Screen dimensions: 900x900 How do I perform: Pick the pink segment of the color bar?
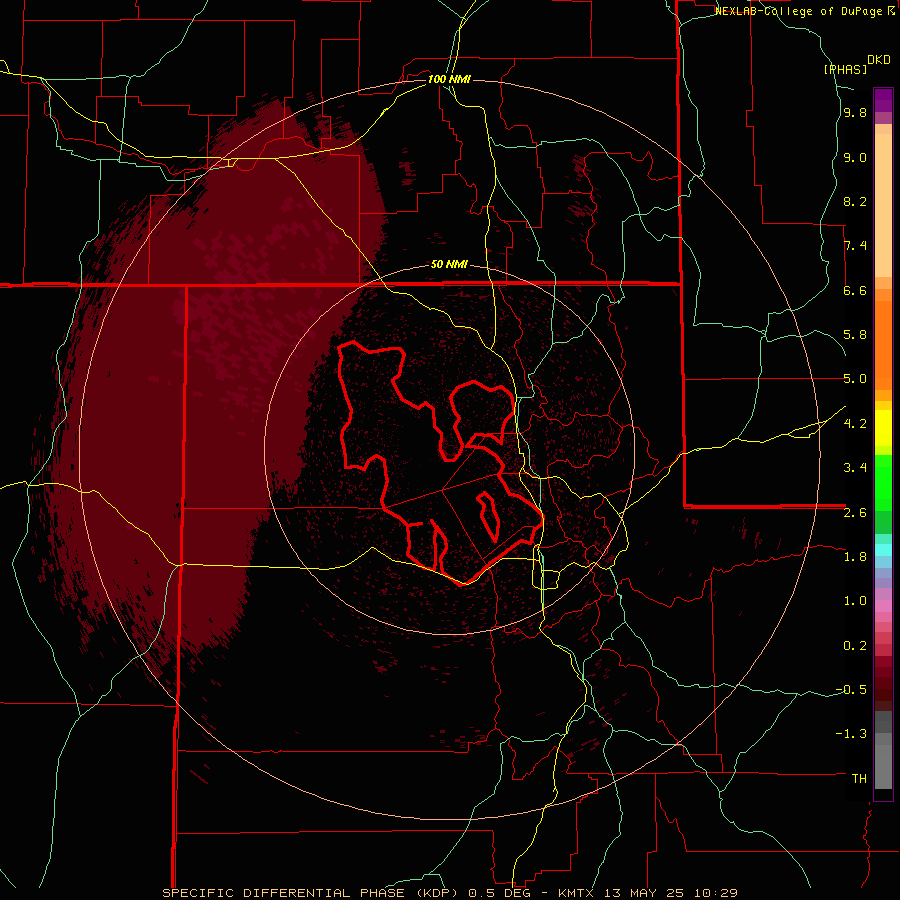[883, 606]
